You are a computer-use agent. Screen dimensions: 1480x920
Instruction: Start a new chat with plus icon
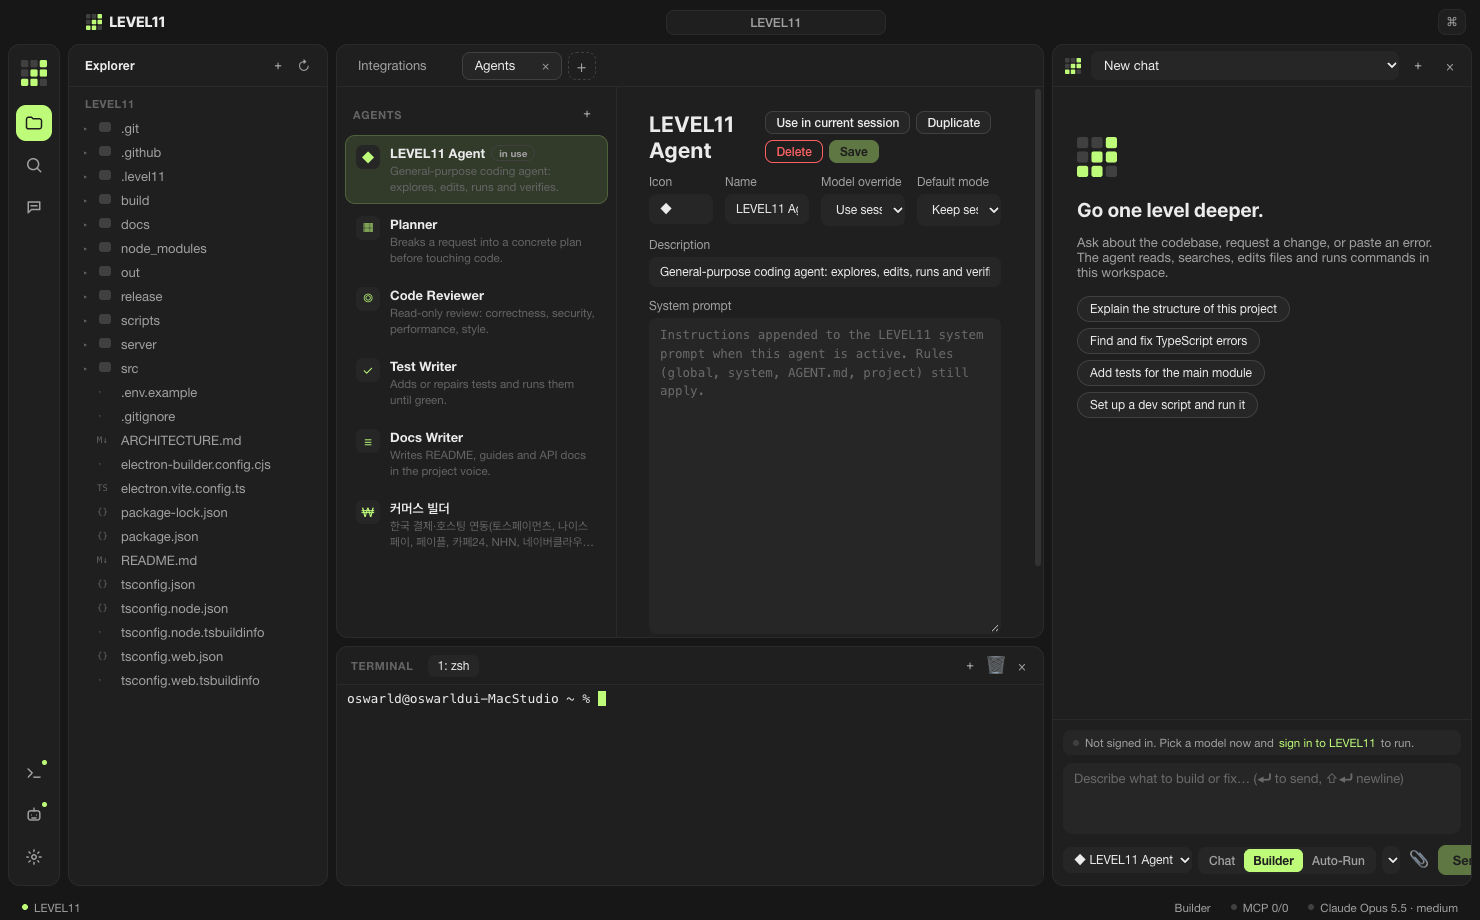[1418, 66]
